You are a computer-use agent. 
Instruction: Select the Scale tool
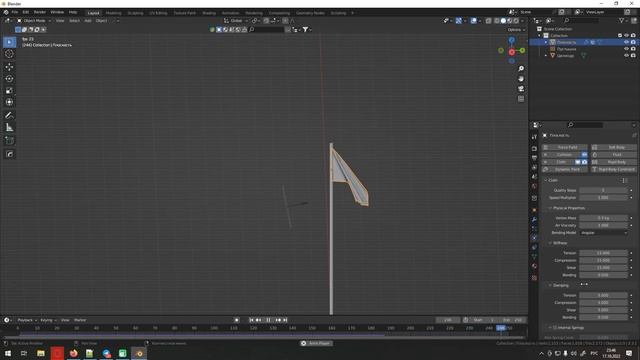click(x=9, y=90)
